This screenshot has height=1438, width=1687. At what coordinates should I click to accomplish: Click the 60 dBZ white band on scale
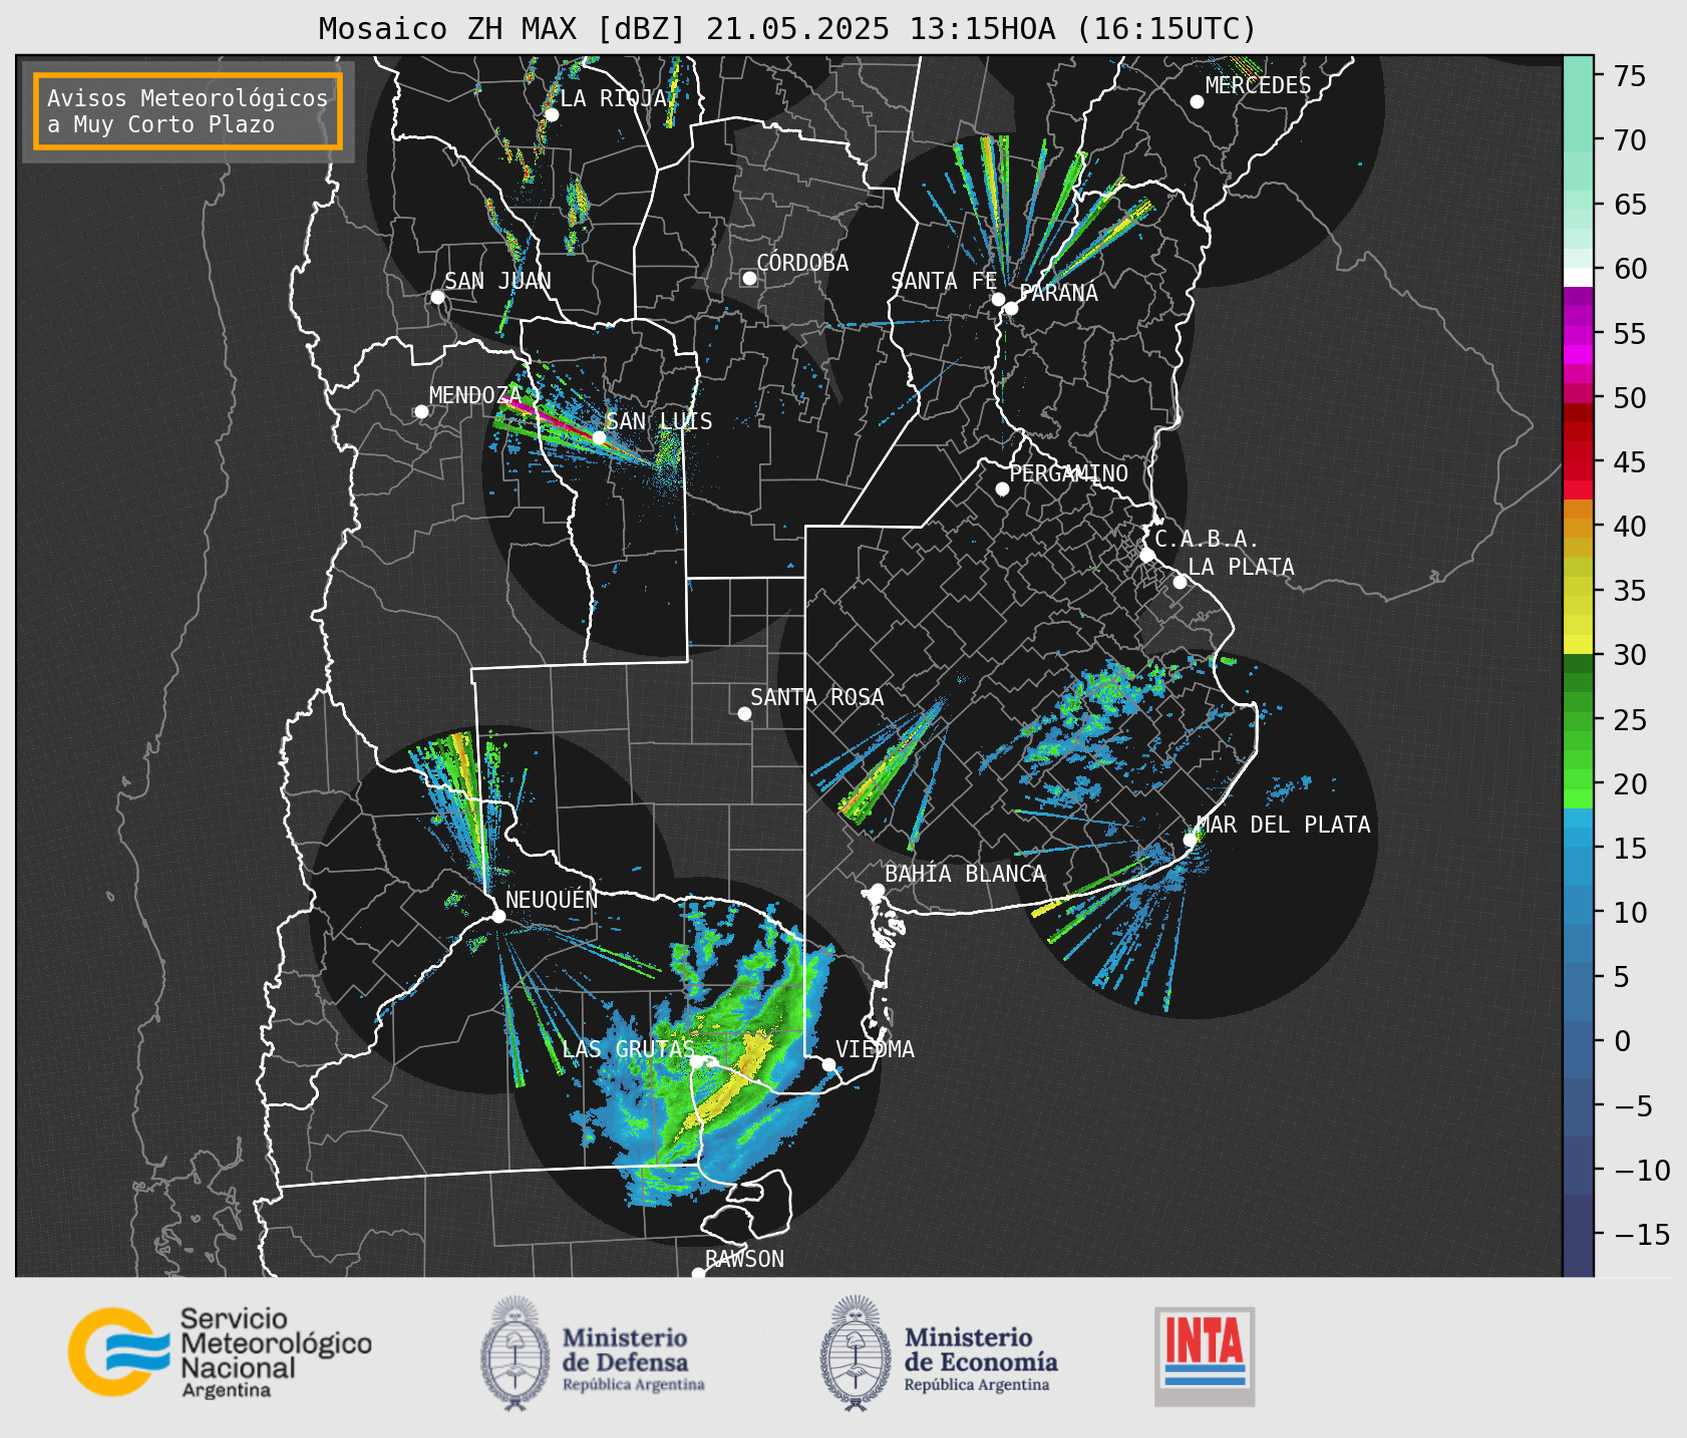click(1578, 276)
